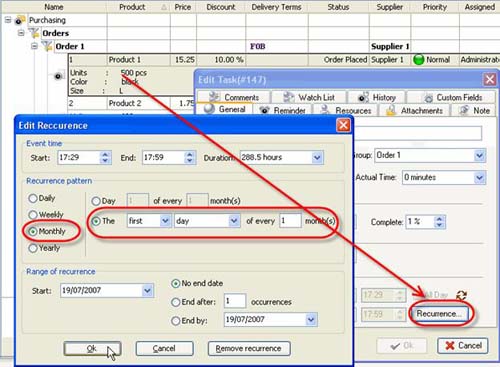The image size is (500, 367).
Task: Click the Note tab icon
Action: click(463, 110)
